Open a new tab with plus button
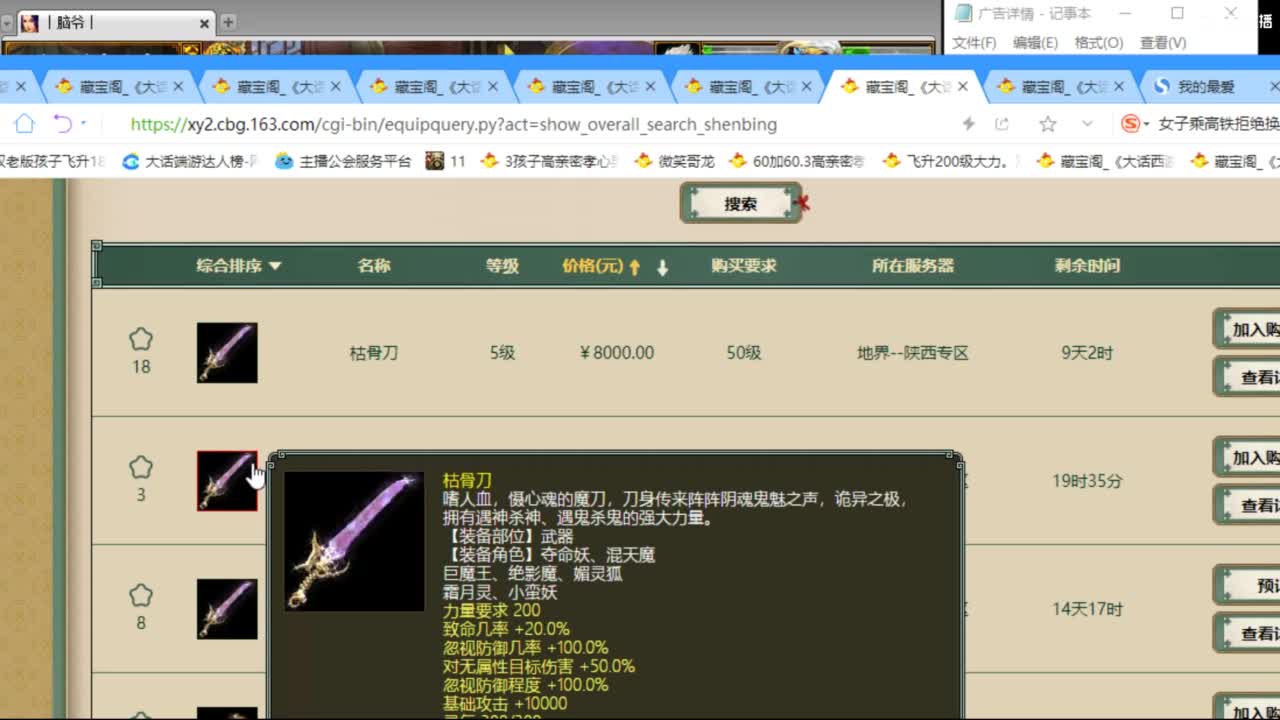 [x=227, y=22]
